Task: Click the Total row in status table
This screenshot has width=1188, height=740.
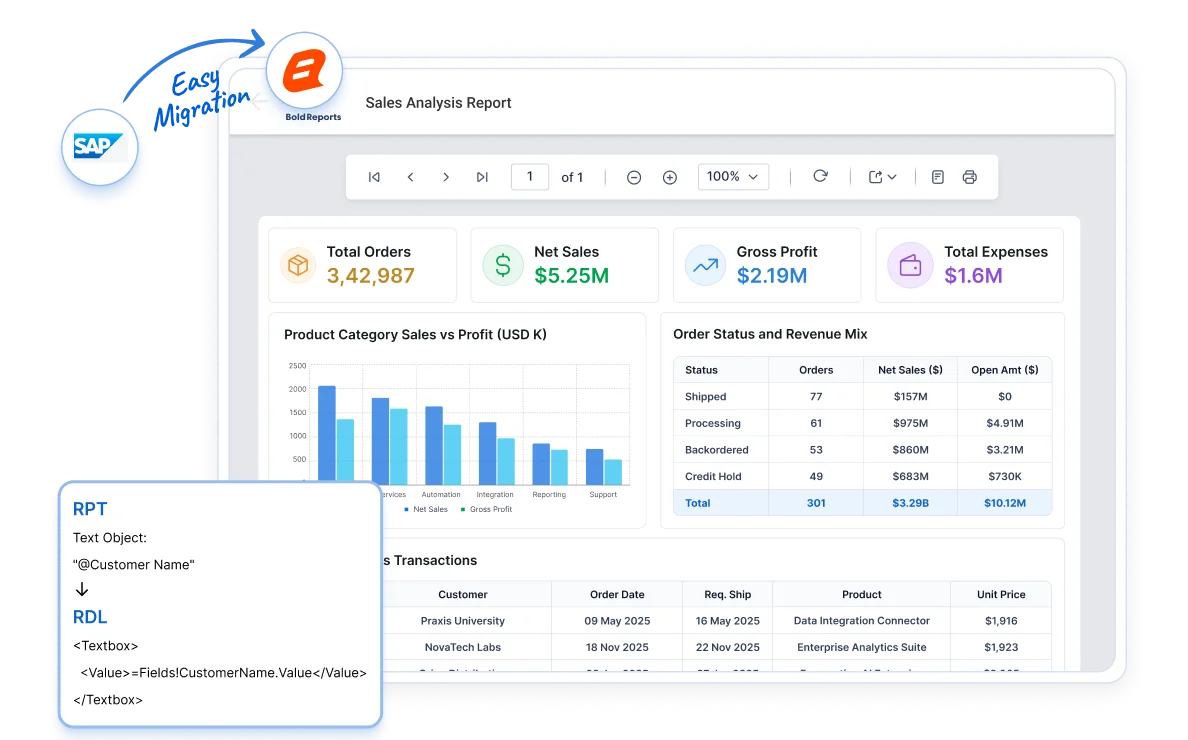Action: pos(862,503)
